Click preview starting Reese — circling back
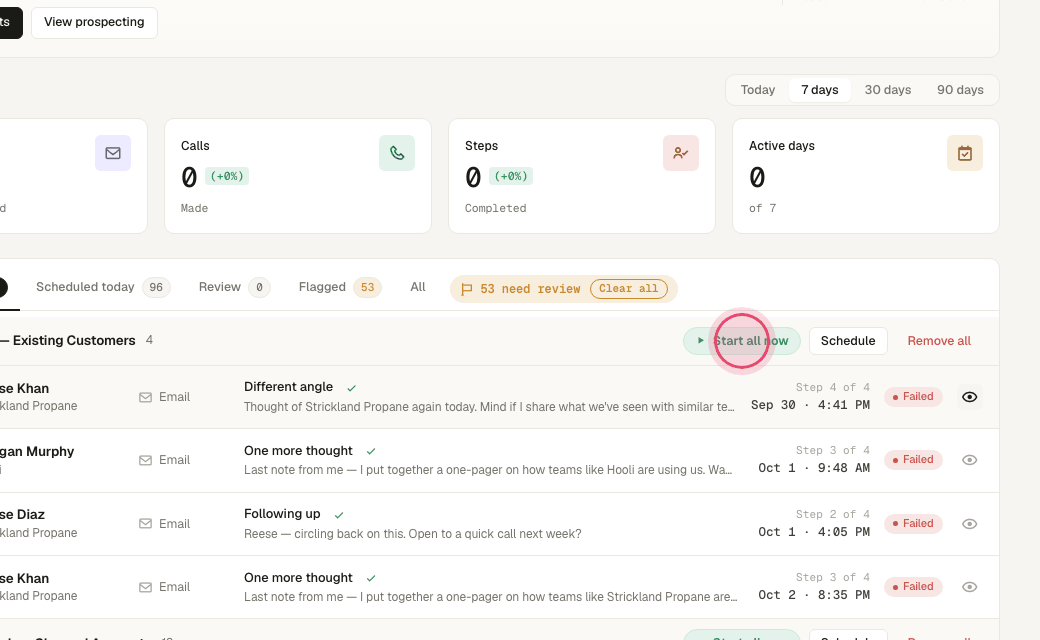The image size is (1040, 640). [413, 534]
